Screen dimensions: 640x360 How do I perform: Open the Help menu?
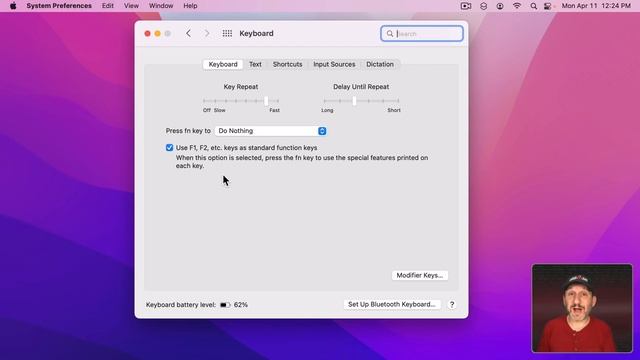(x=190, y=6)
